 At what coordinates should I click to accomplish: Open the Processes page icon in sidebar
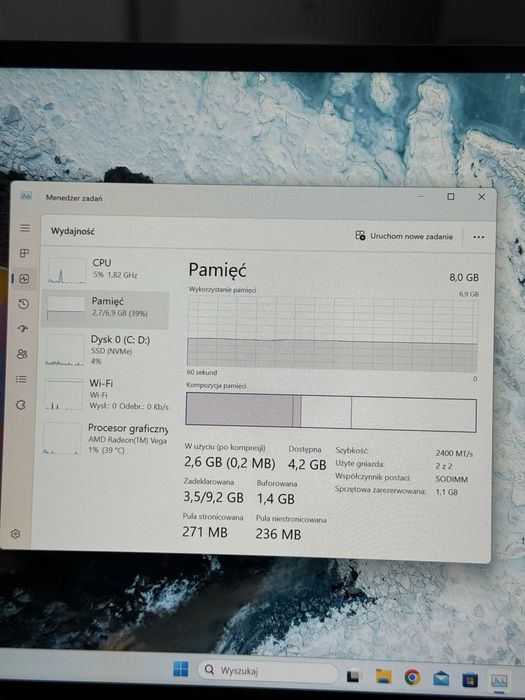25,254
